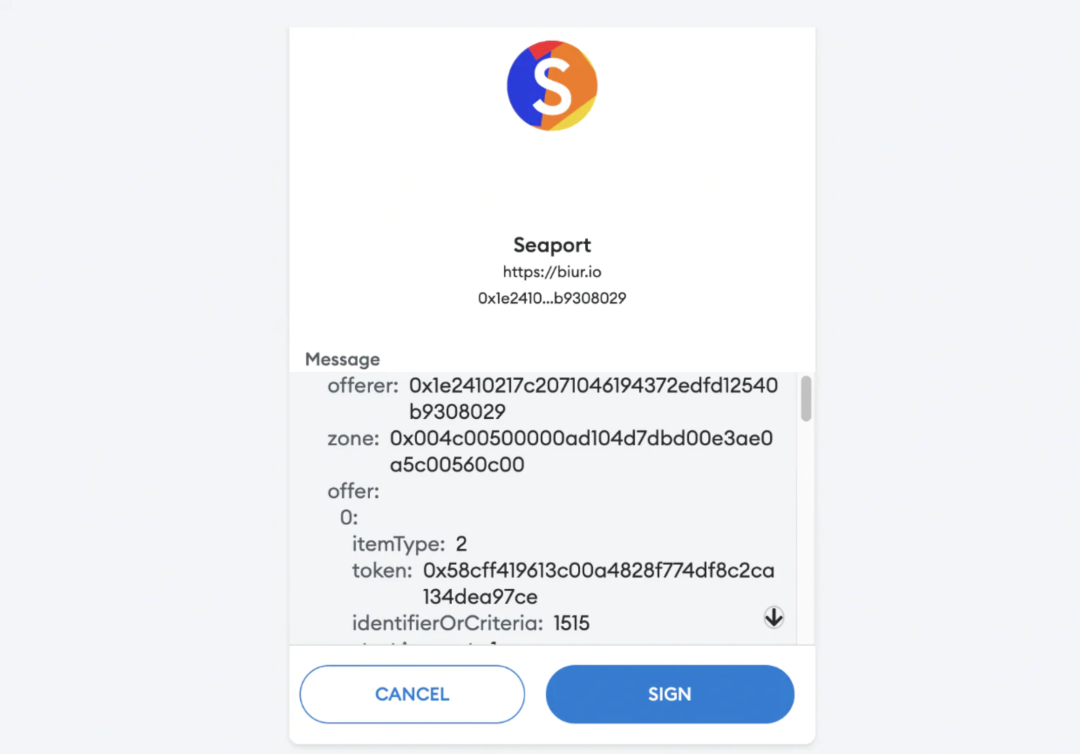Click the token: field label

(x=382, y=571)
